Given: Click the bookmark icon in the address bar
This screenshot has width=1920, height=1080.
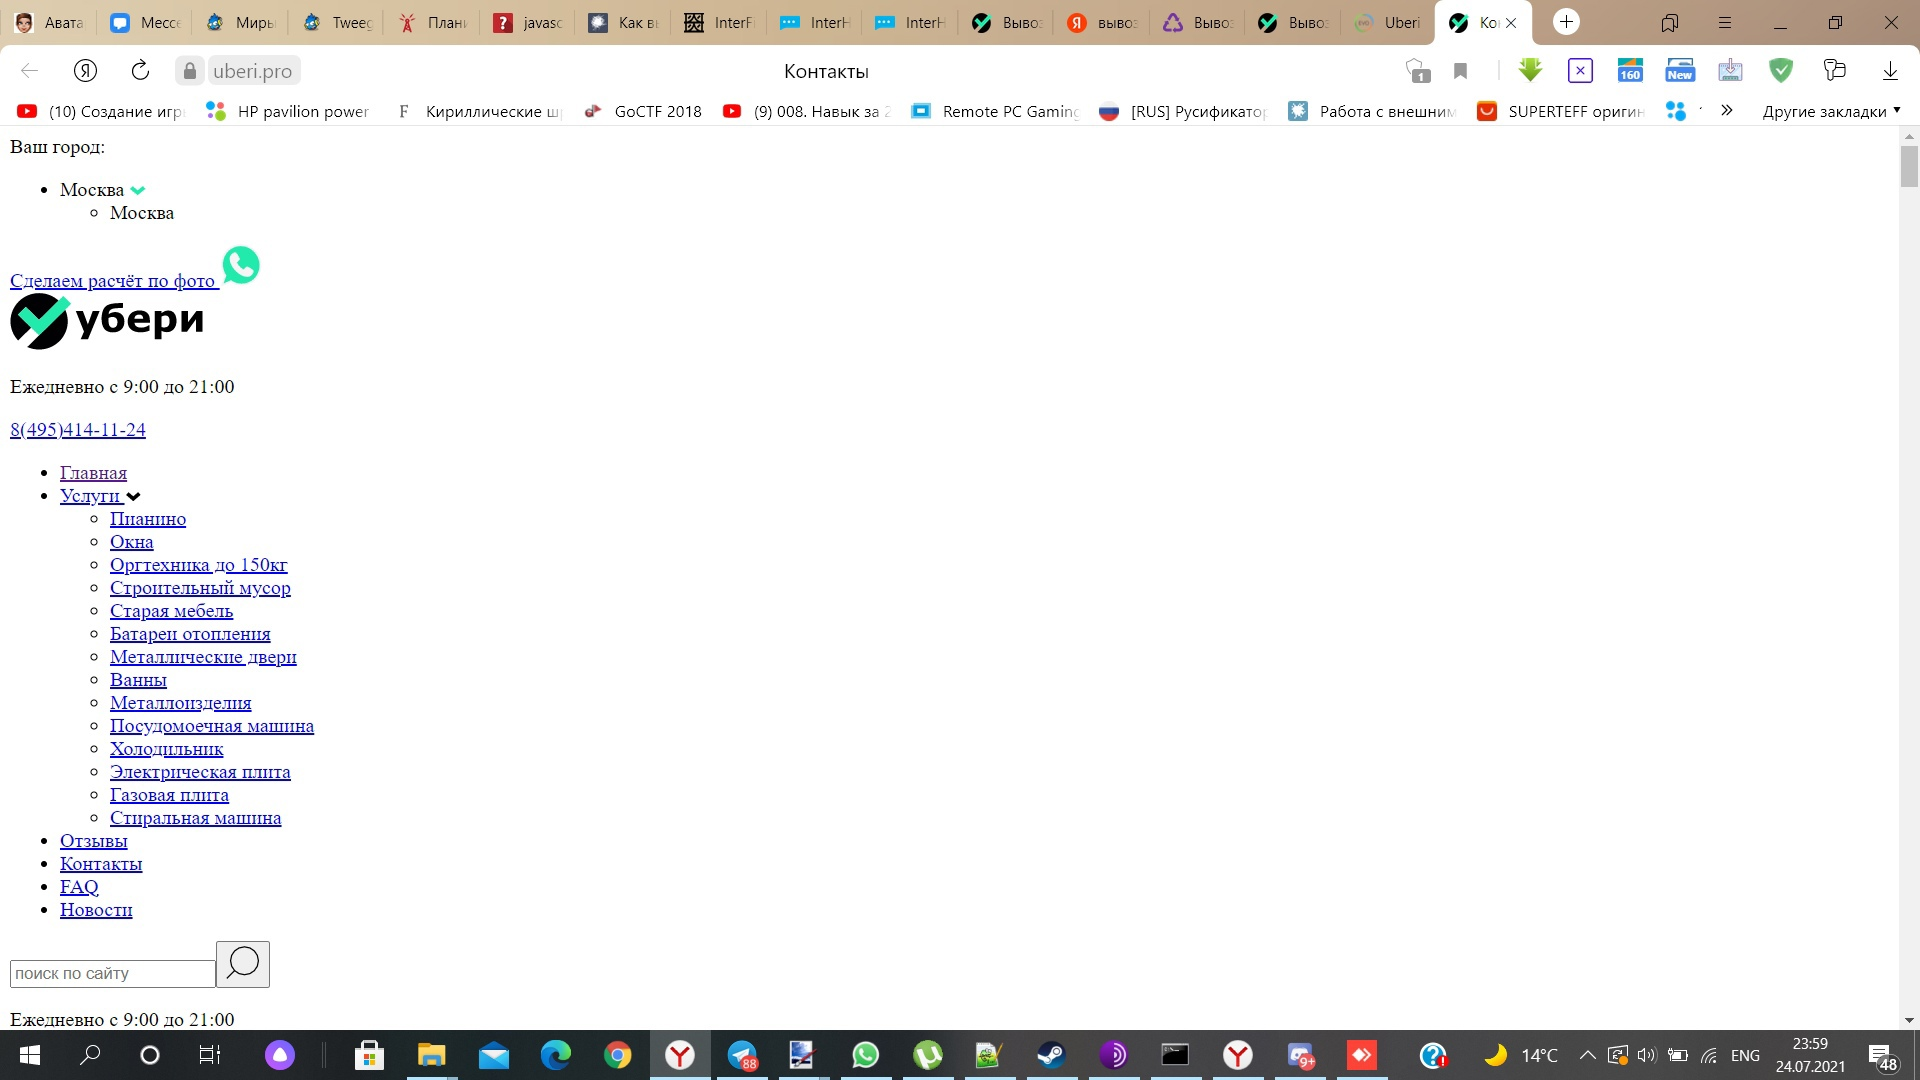Looking at the screenshot, I should coord(1460,70).
